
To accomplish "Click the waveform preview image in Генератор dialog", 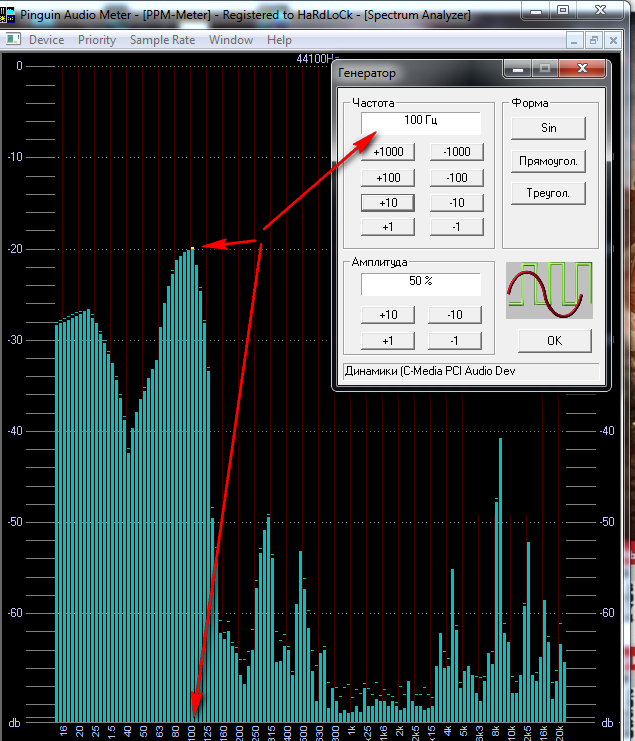I will (x=549, y=290).
